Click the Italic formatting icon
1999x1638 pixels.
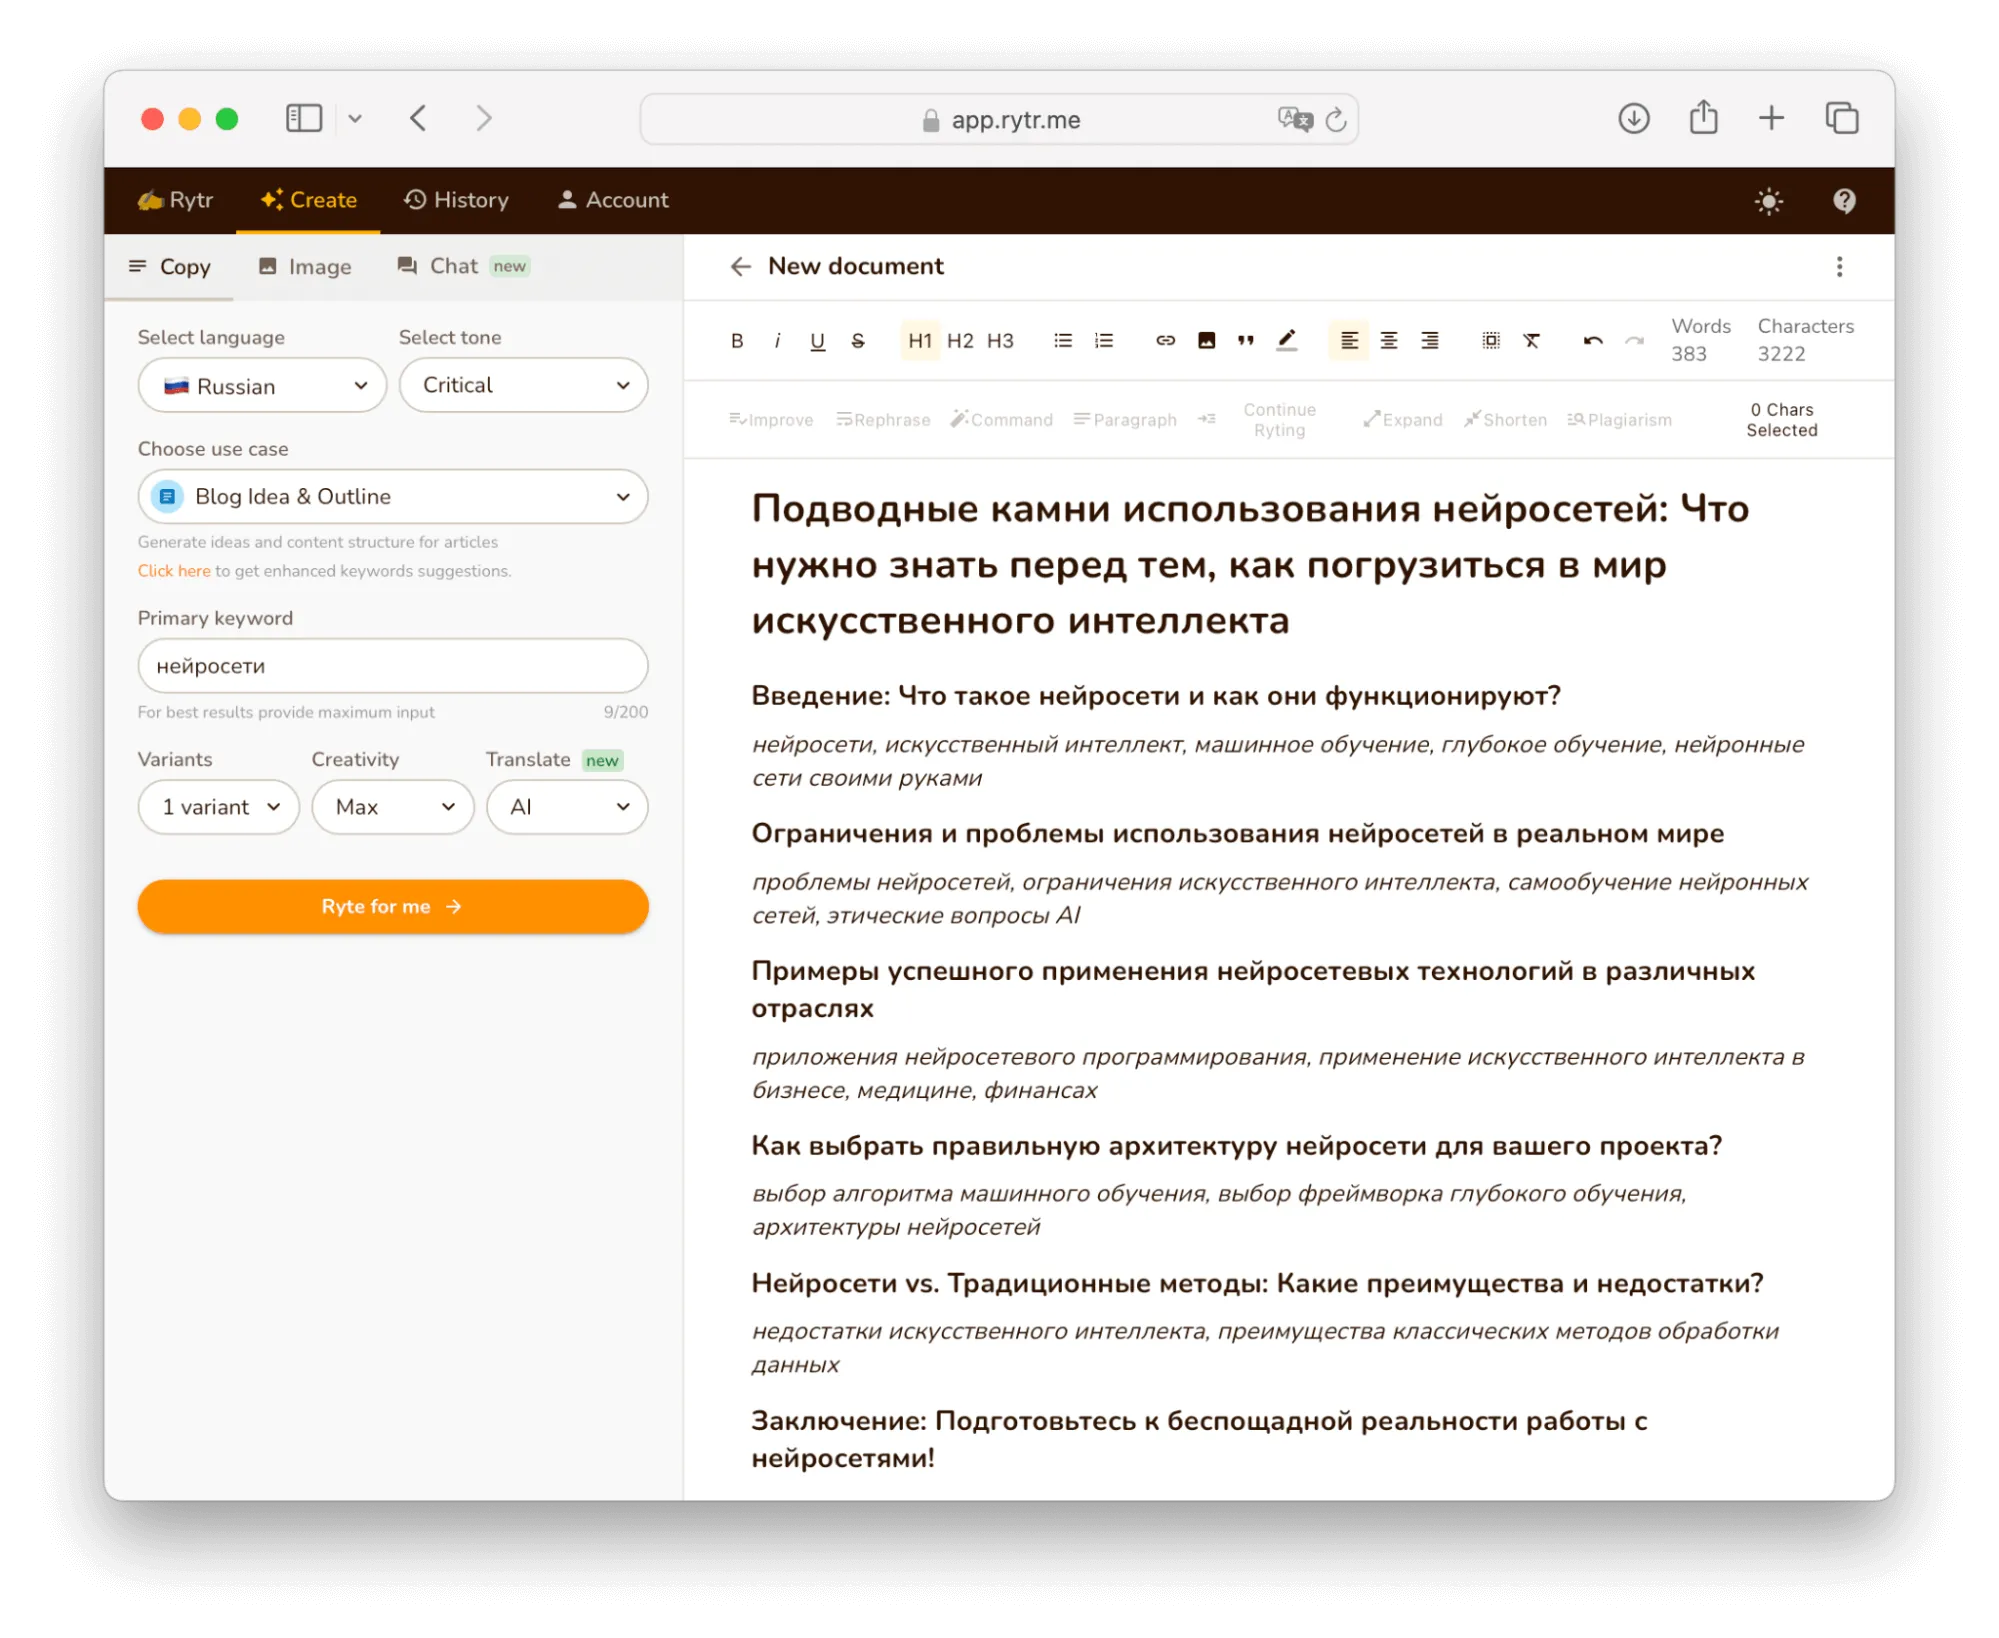click(777, 340)
